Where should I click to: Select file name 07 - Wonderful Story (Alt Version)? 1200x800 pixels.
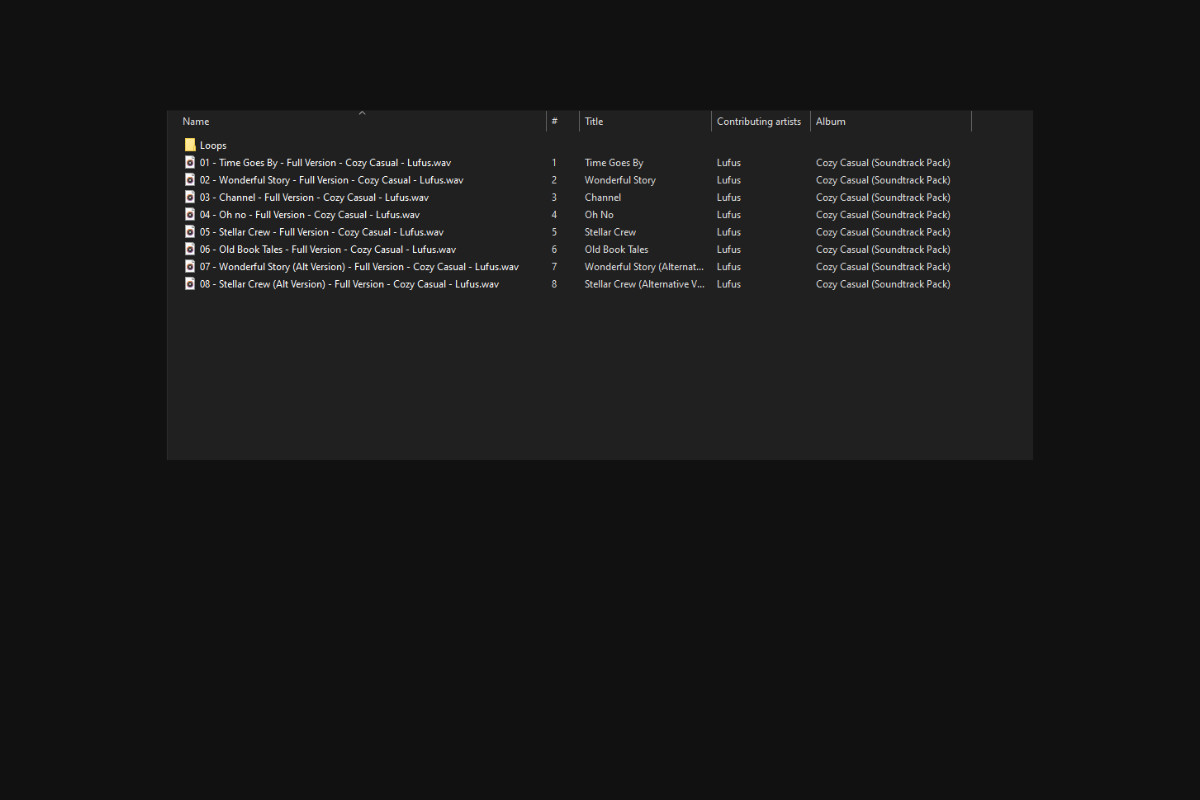coord(359,266)
